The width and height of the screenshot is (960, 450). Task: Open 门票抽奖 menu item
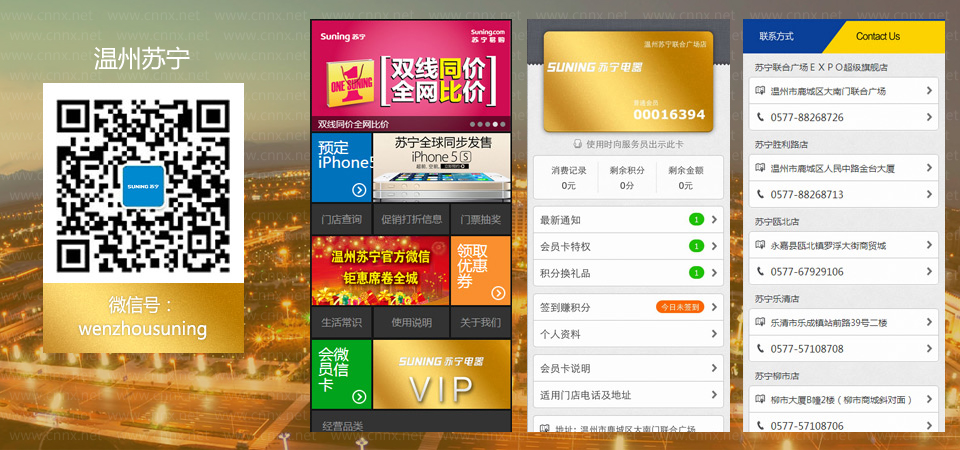click(x=481, y=219)
